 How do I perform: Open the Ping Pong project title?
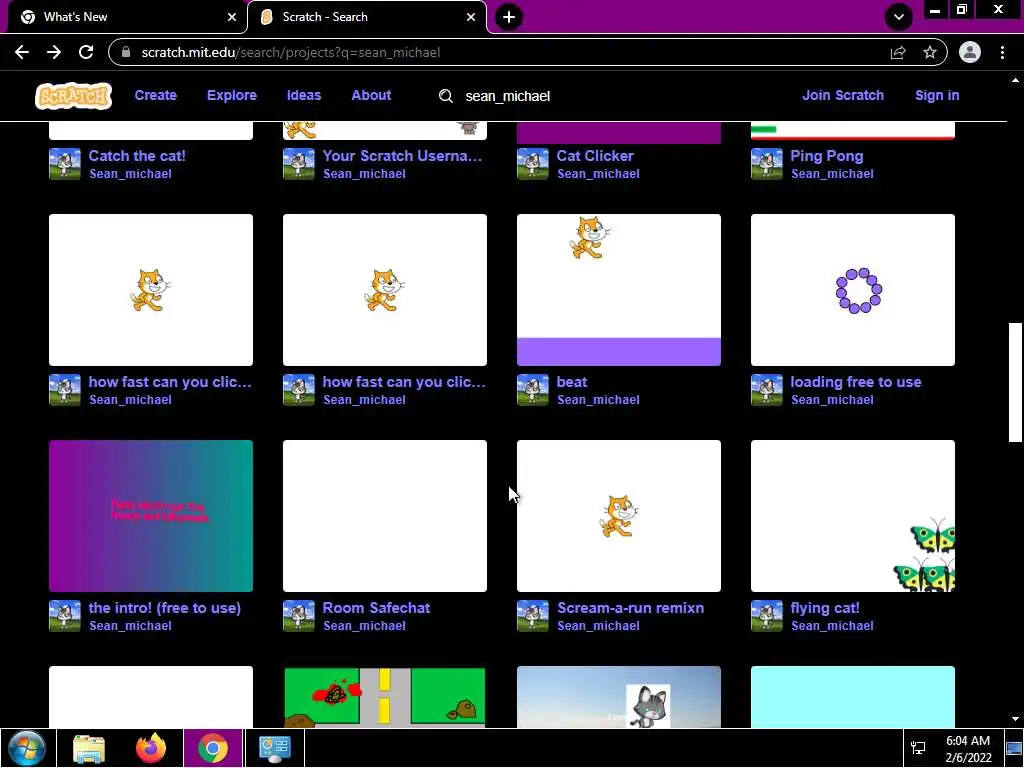click(827, 156)
